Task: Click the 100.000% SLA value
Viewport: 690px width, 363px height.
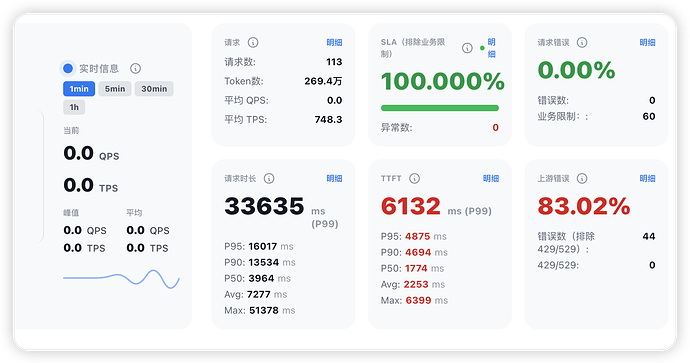Action: [442, 81]
